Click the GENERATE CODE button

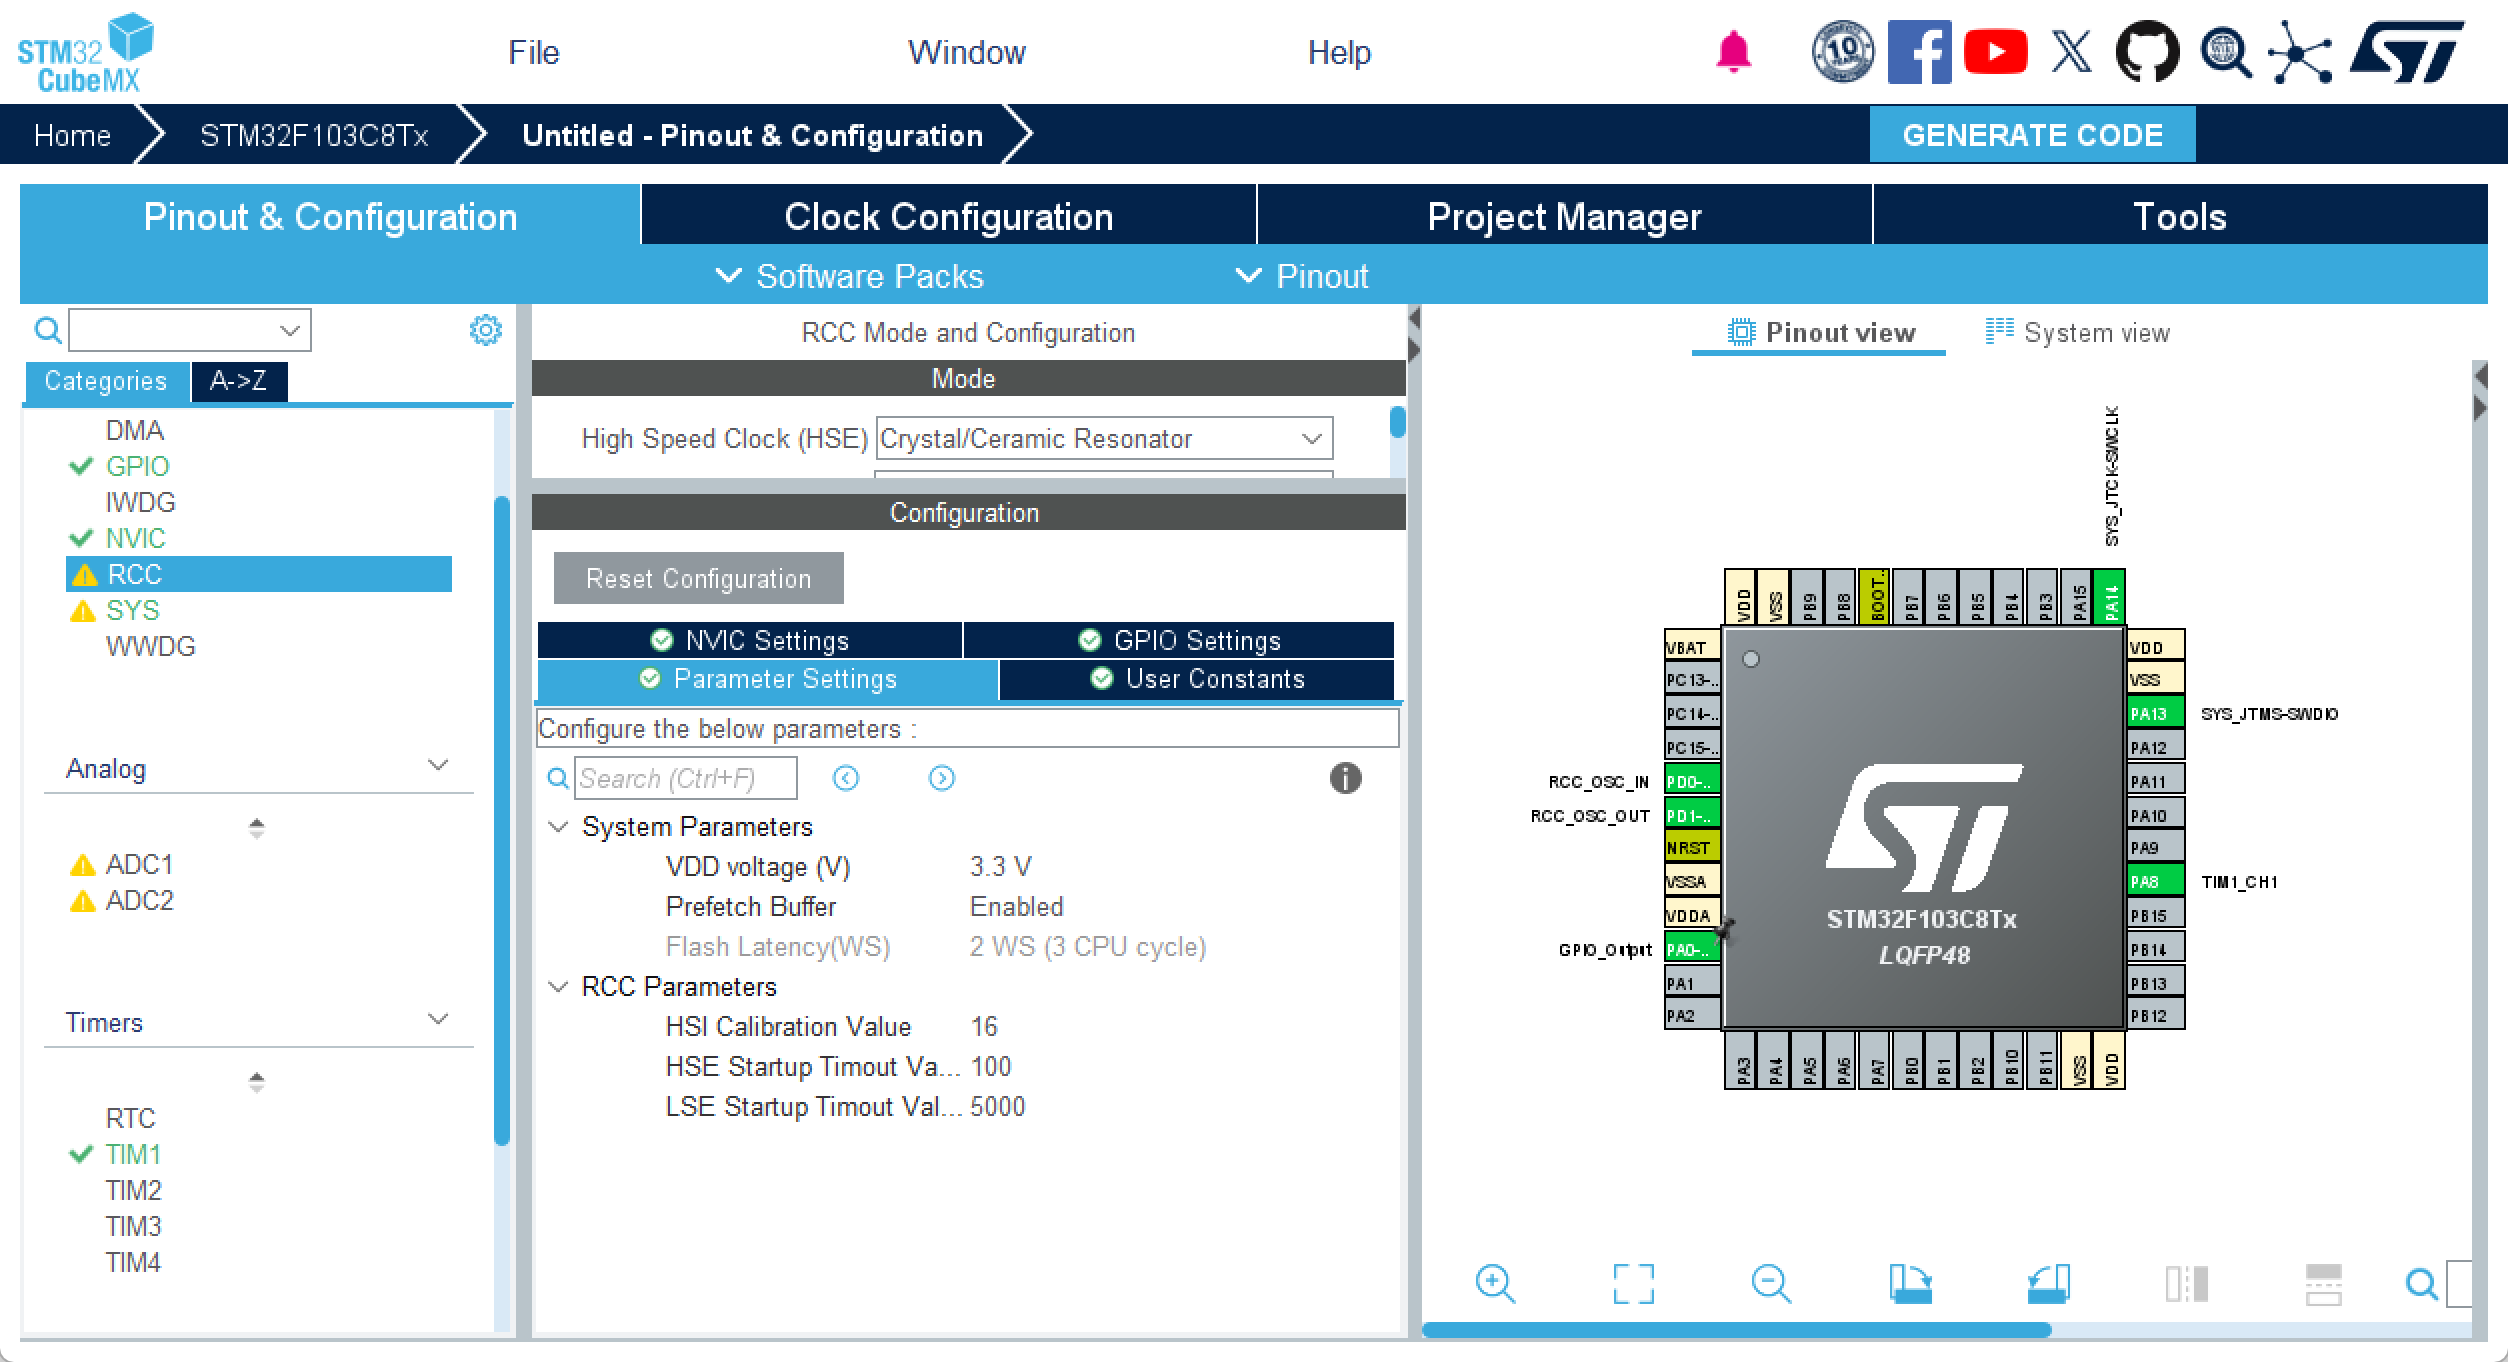[2032, 135]
